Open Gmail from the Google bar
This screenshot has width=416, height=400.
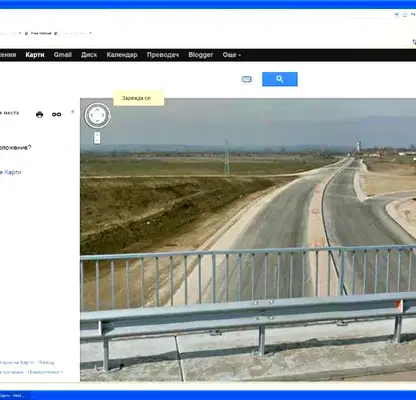[63, 55]
